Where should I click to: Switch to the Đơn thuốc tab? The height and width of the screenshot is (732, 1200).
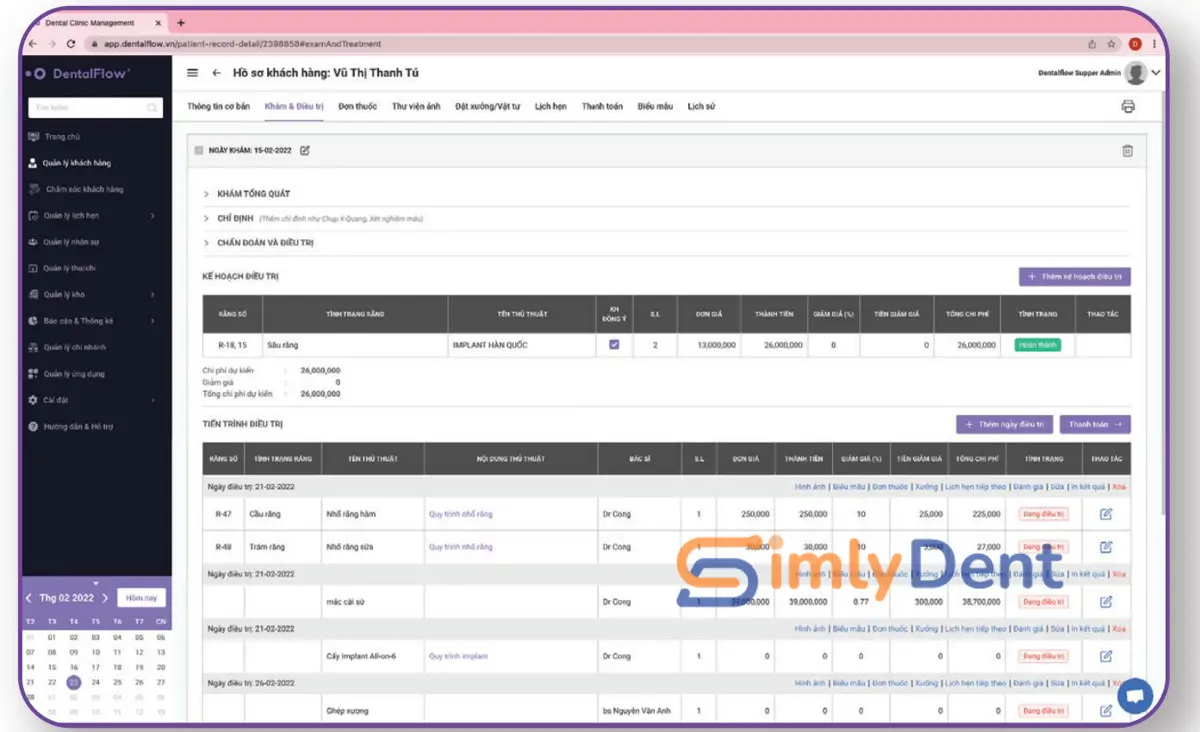pos(357,106)
